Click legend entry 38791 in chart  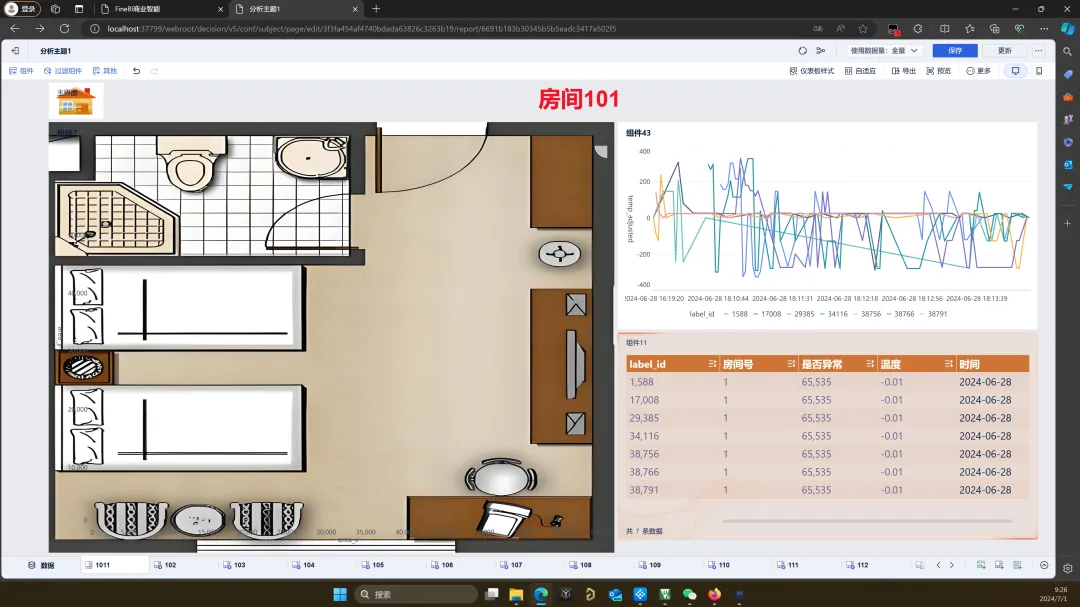(x=932, y=313)
